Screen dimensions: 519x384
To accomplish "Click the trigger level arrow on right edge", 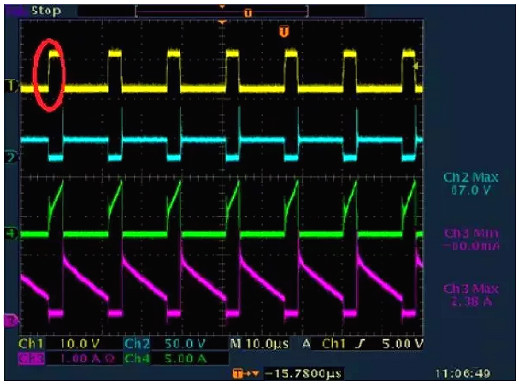I will click(416, 67).
